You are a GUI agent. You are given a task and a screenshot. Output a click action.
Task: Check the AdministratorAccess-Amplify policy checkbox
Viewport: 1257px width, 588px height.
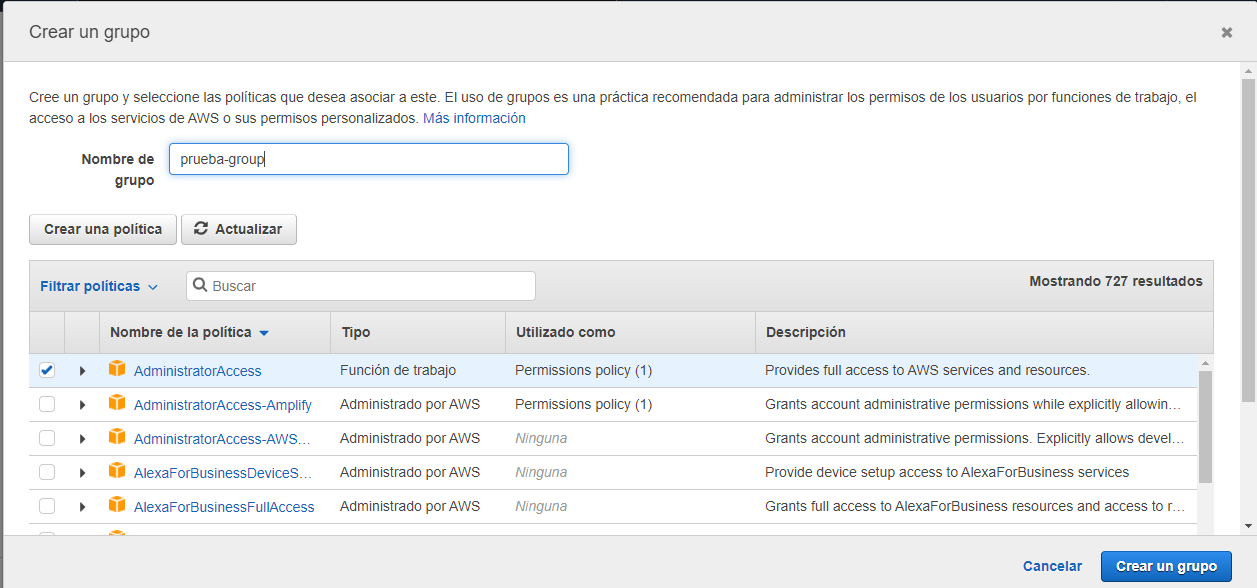point(46,404)
